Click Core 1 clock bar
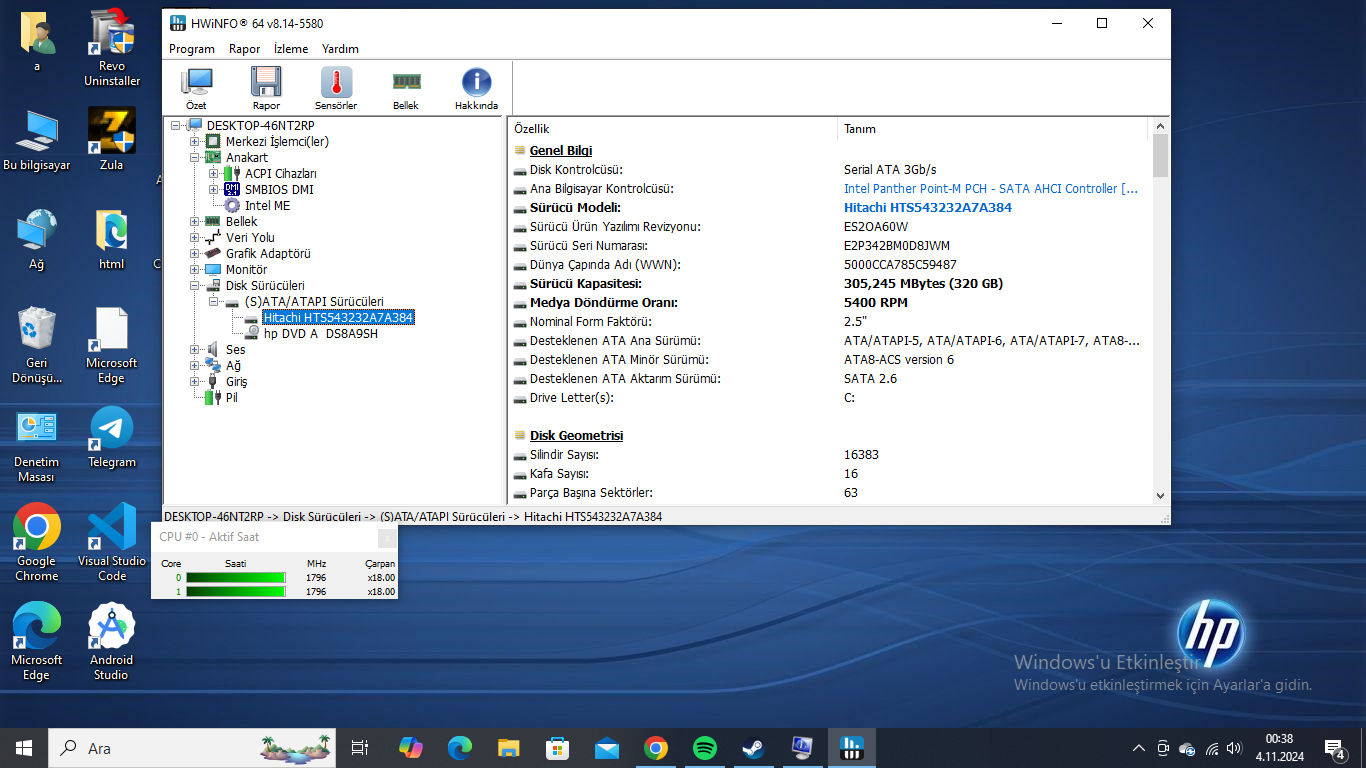The width and height of the screenshot is (1366, 768). [236, 592]
